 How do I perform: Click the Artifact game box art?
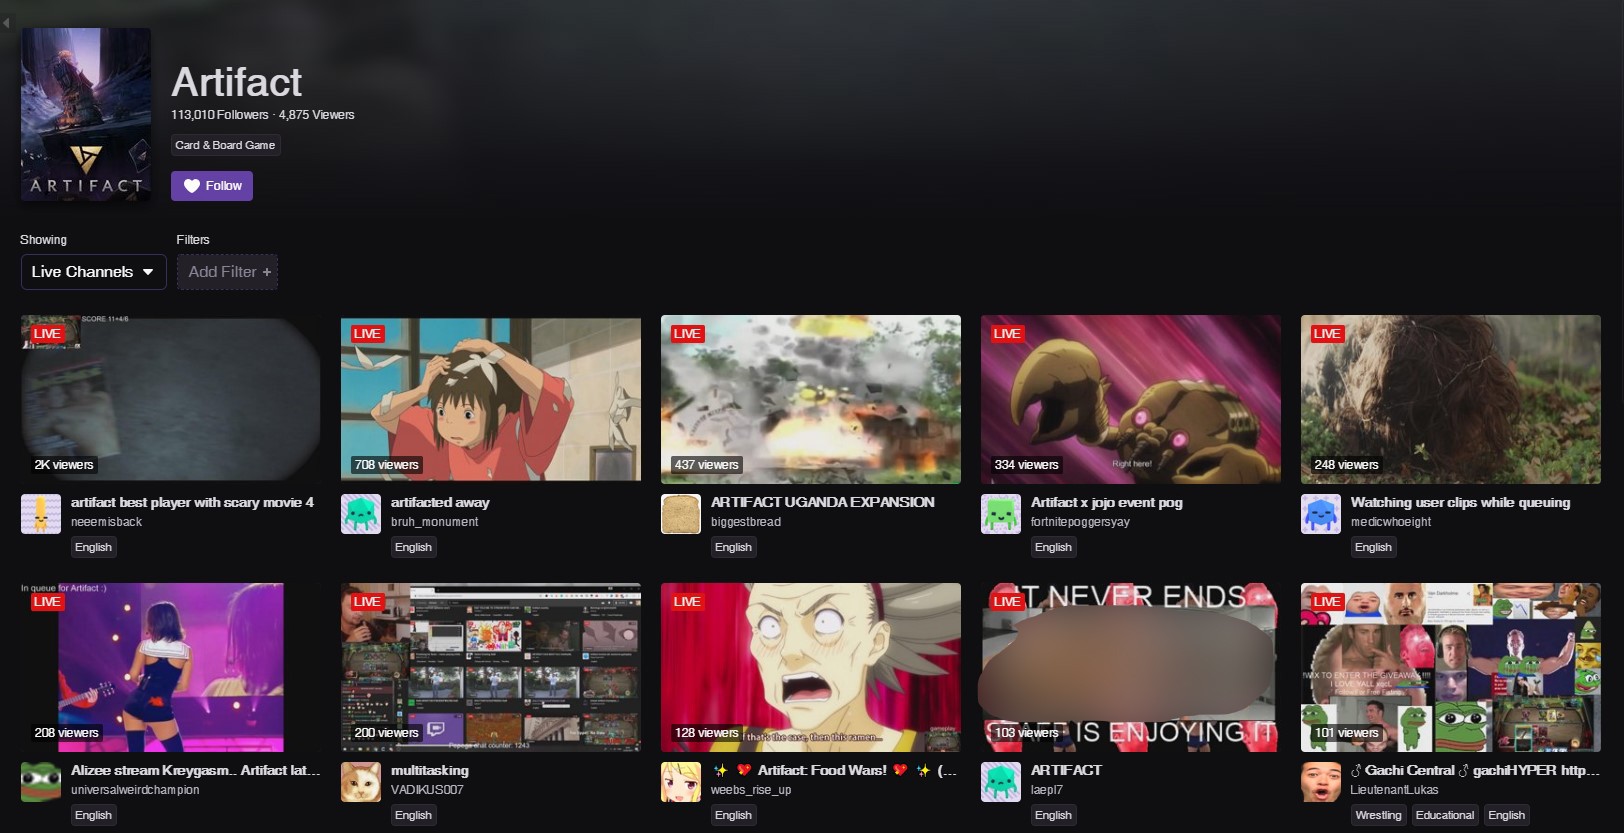tap(86, 114)
